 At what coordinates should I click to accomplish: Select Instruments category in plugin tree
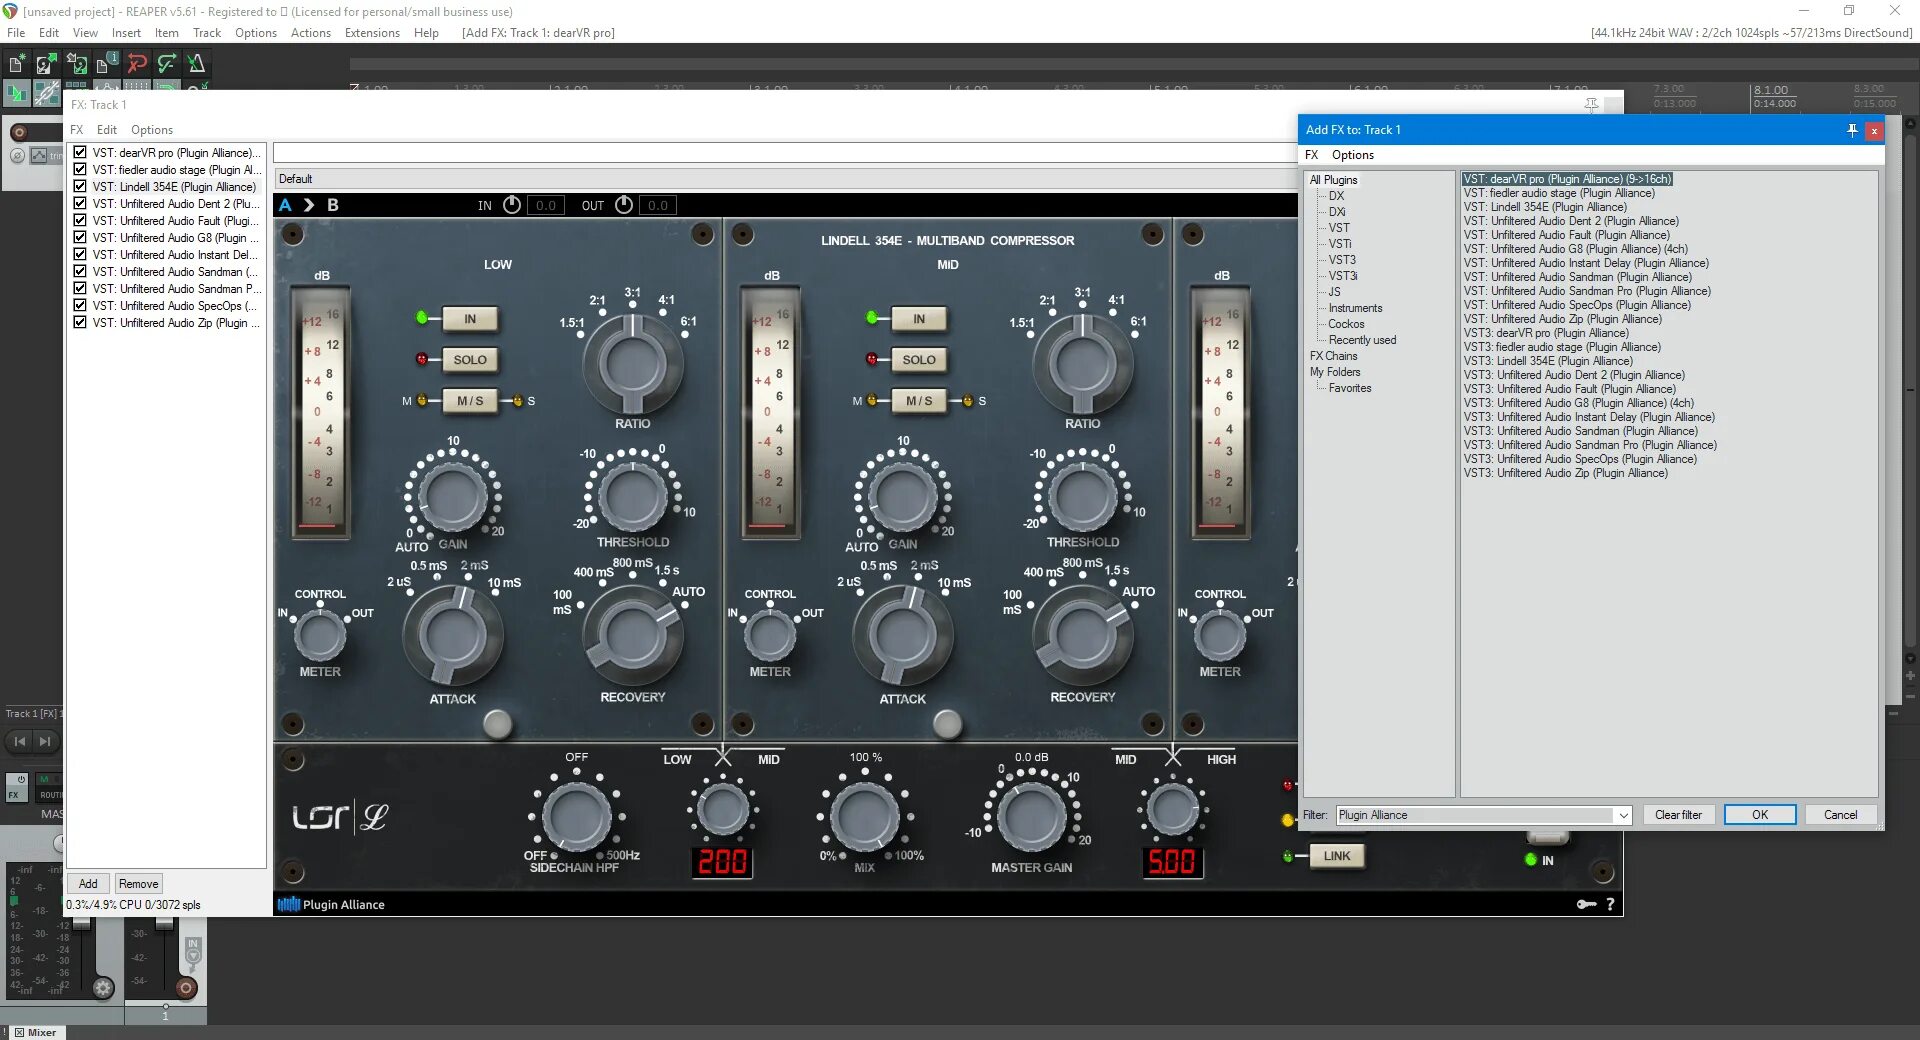[1355, 308]
